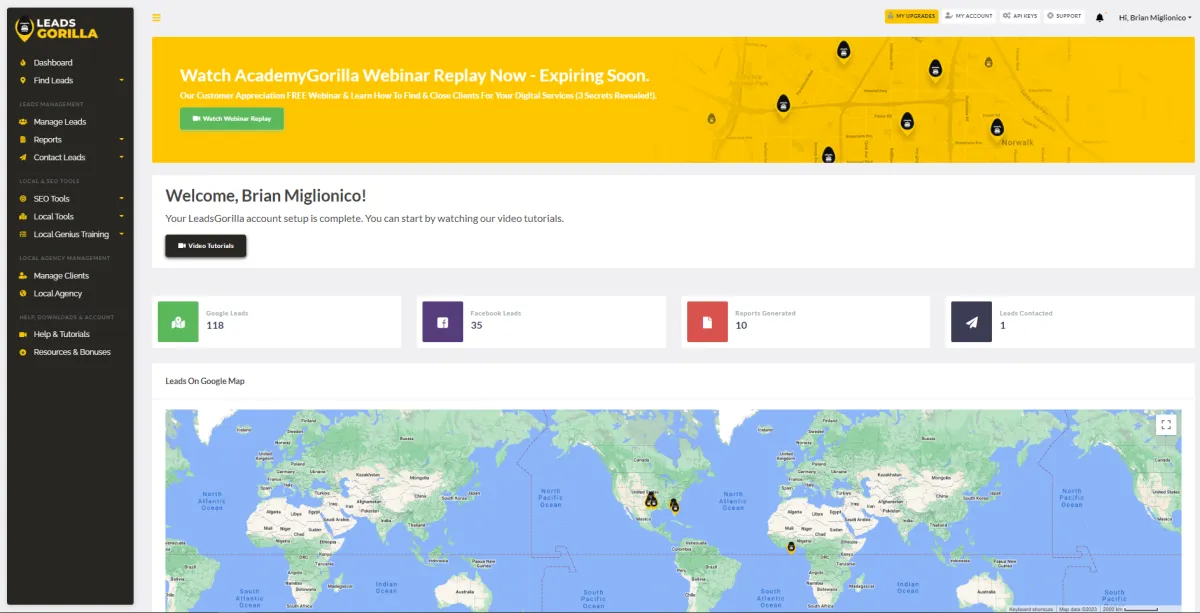Open the Hi, Brian Miglionico user dropdown
The width and height of the screenshot is (1200, 613).
[1155, 18]
